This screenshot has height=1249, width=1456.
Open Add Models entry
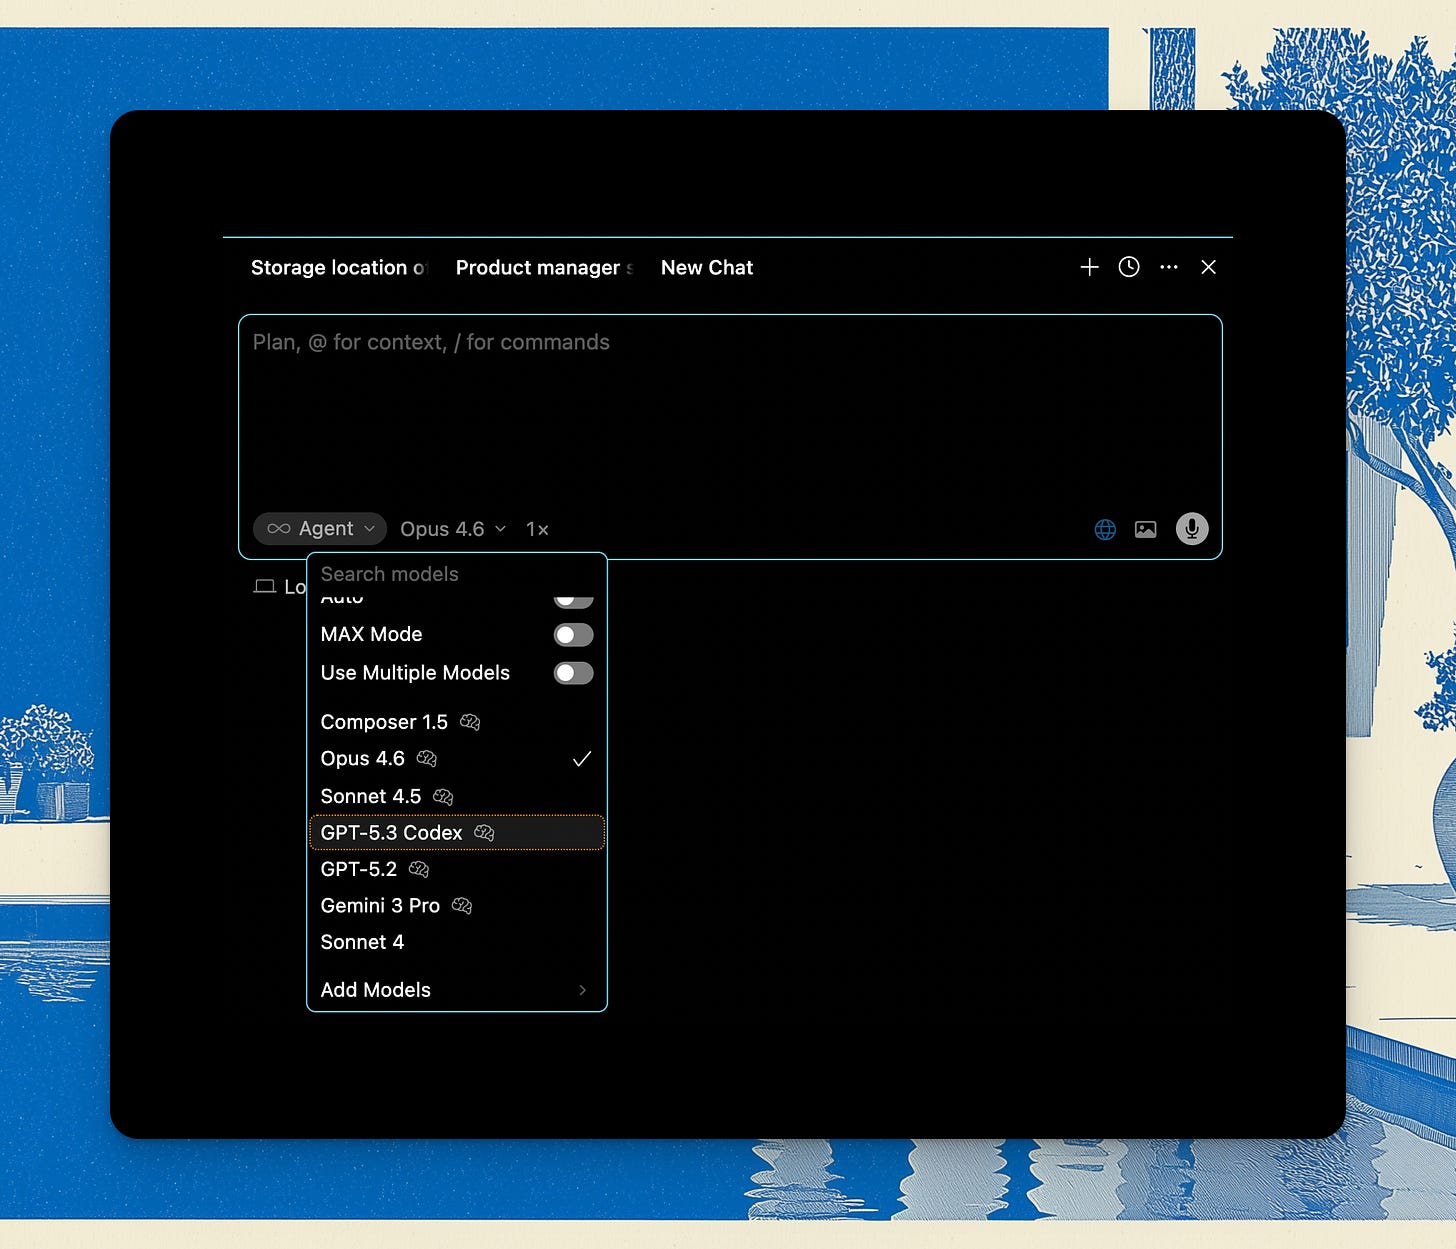tap(457, 990)
